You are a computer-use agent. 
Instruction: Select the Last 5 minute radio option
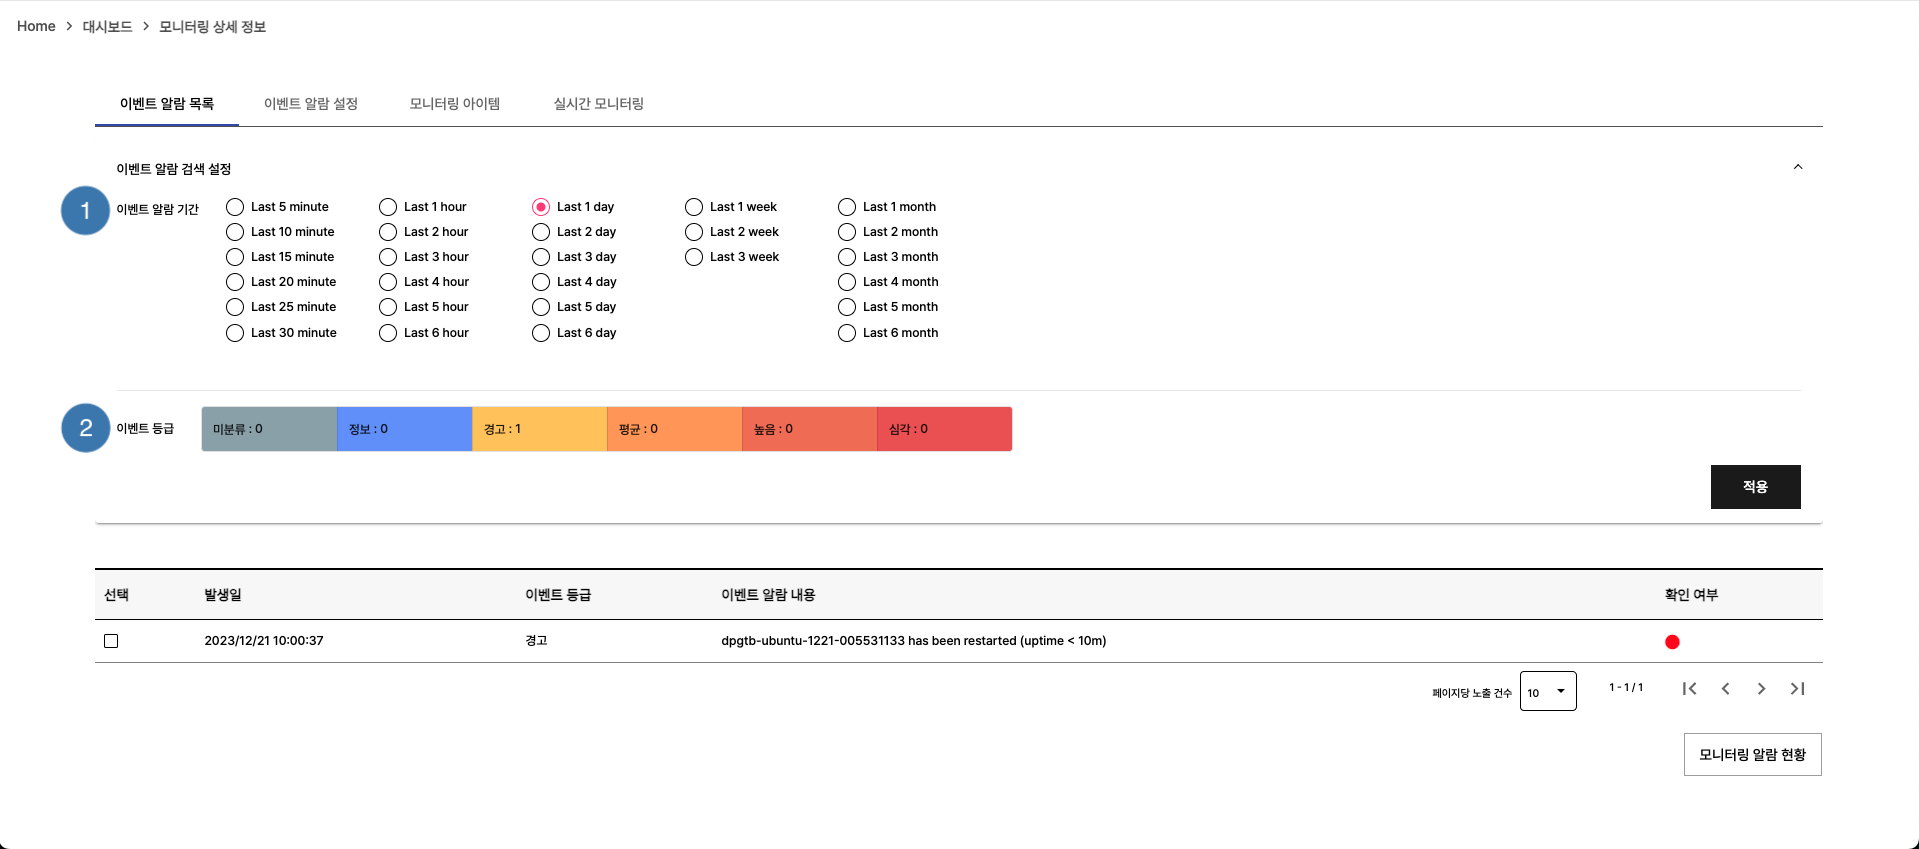(235, 207)
